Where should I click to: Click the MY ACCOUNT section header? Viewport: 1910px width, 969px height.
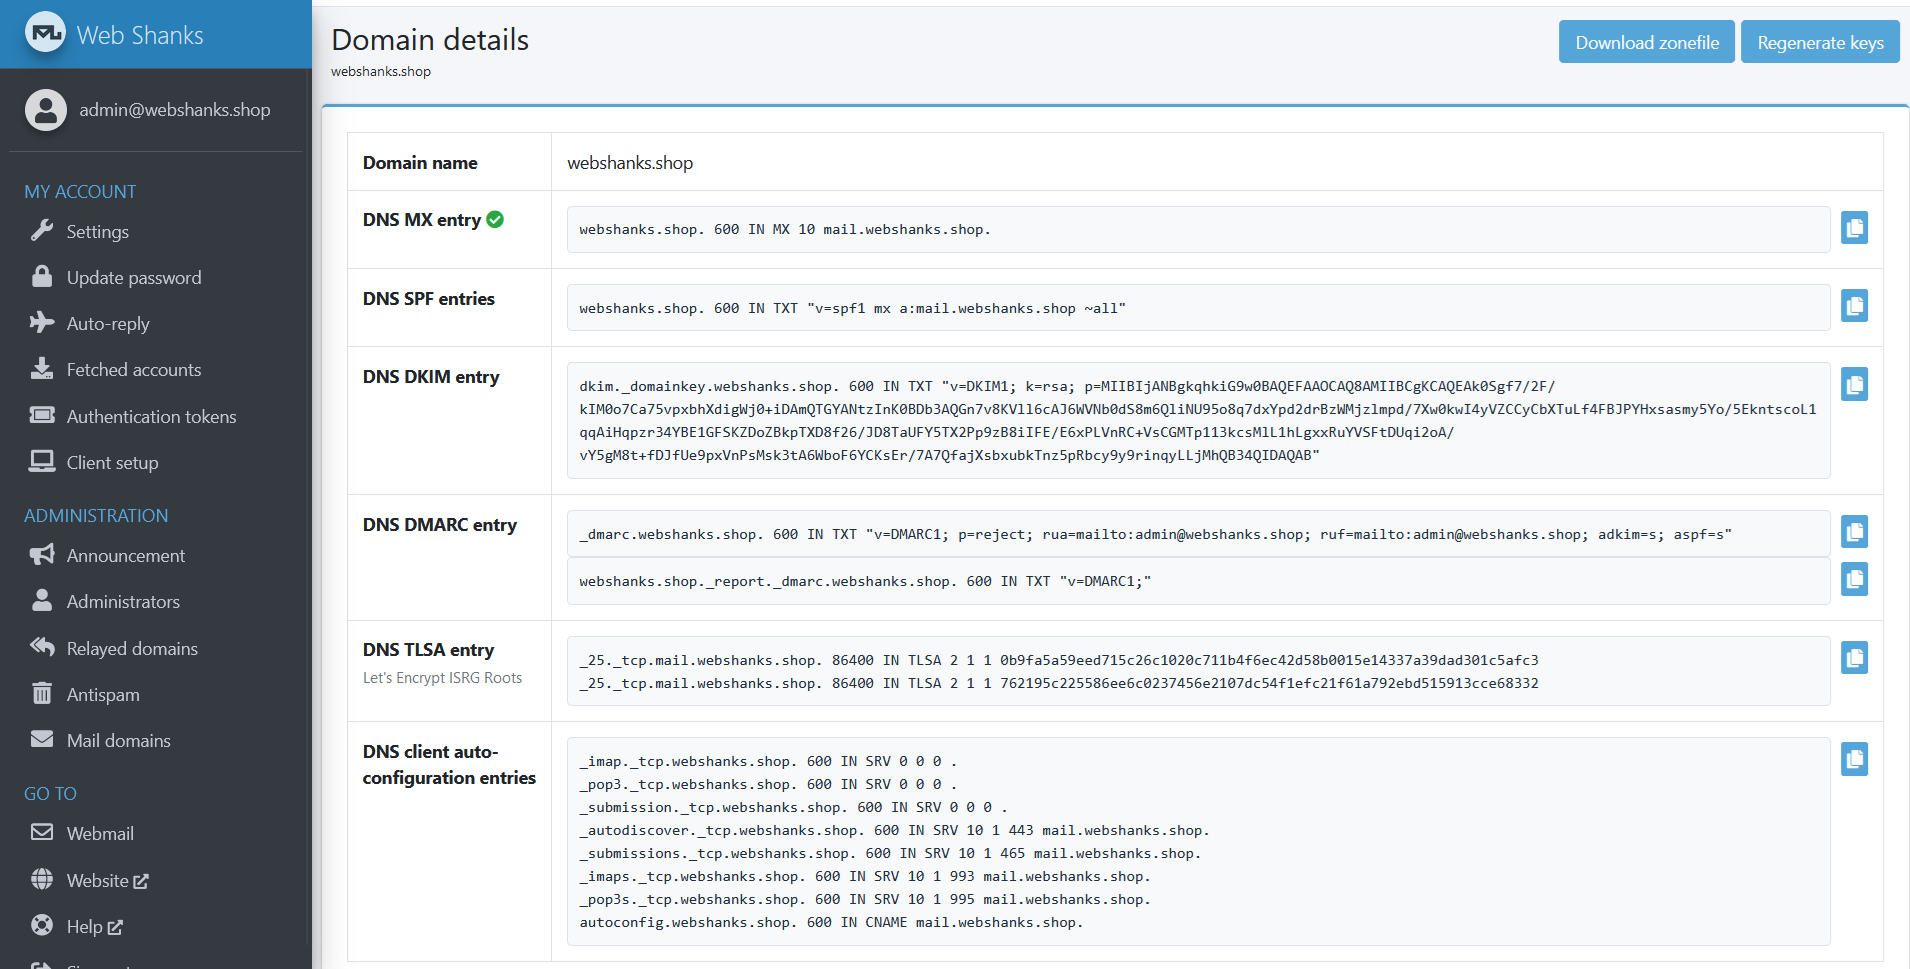[80, 191]
